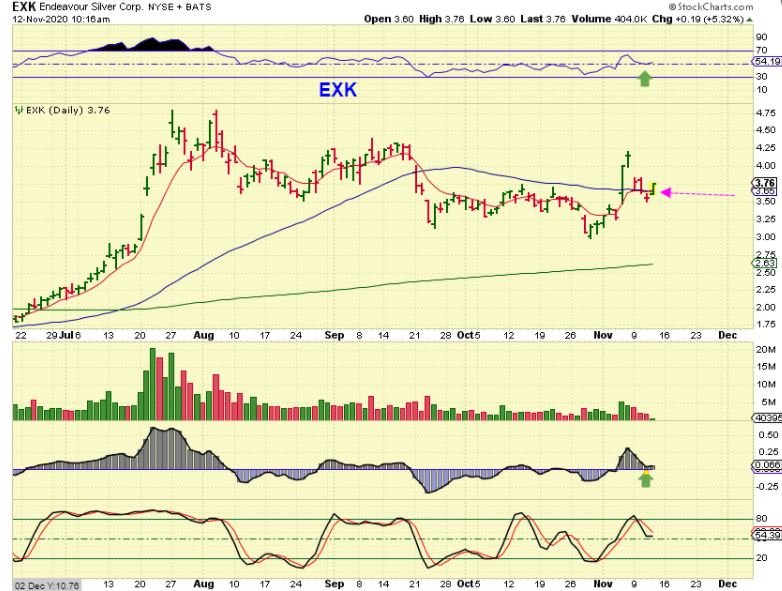Click the 30 level on RSI axis

(762, 77)
